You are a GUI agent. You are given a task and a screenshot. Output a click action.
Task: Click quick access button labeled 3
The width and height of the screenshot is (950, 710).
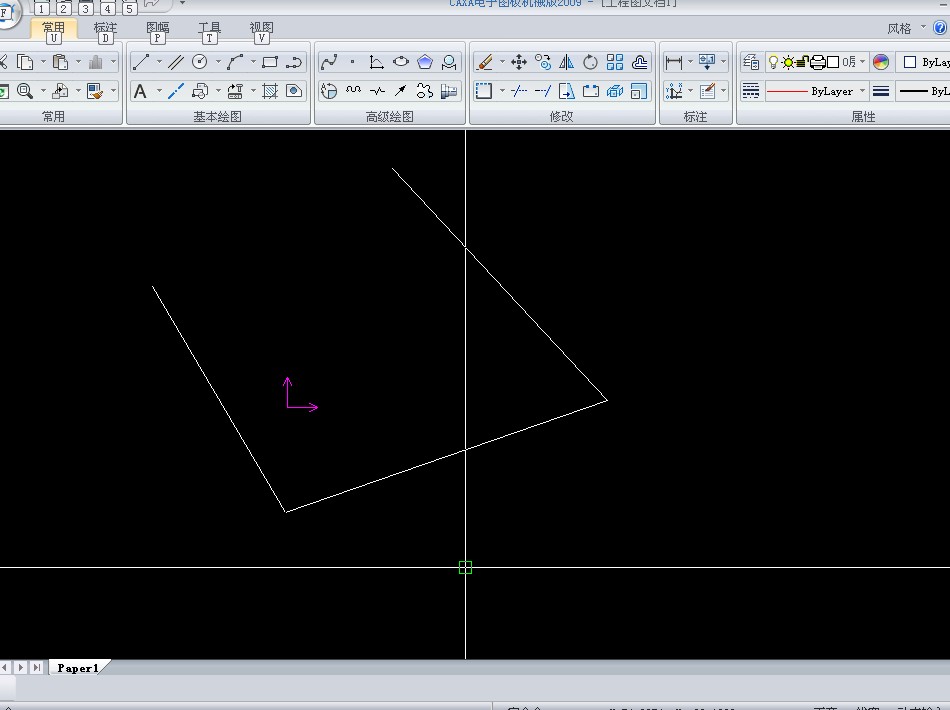point(85,8)
